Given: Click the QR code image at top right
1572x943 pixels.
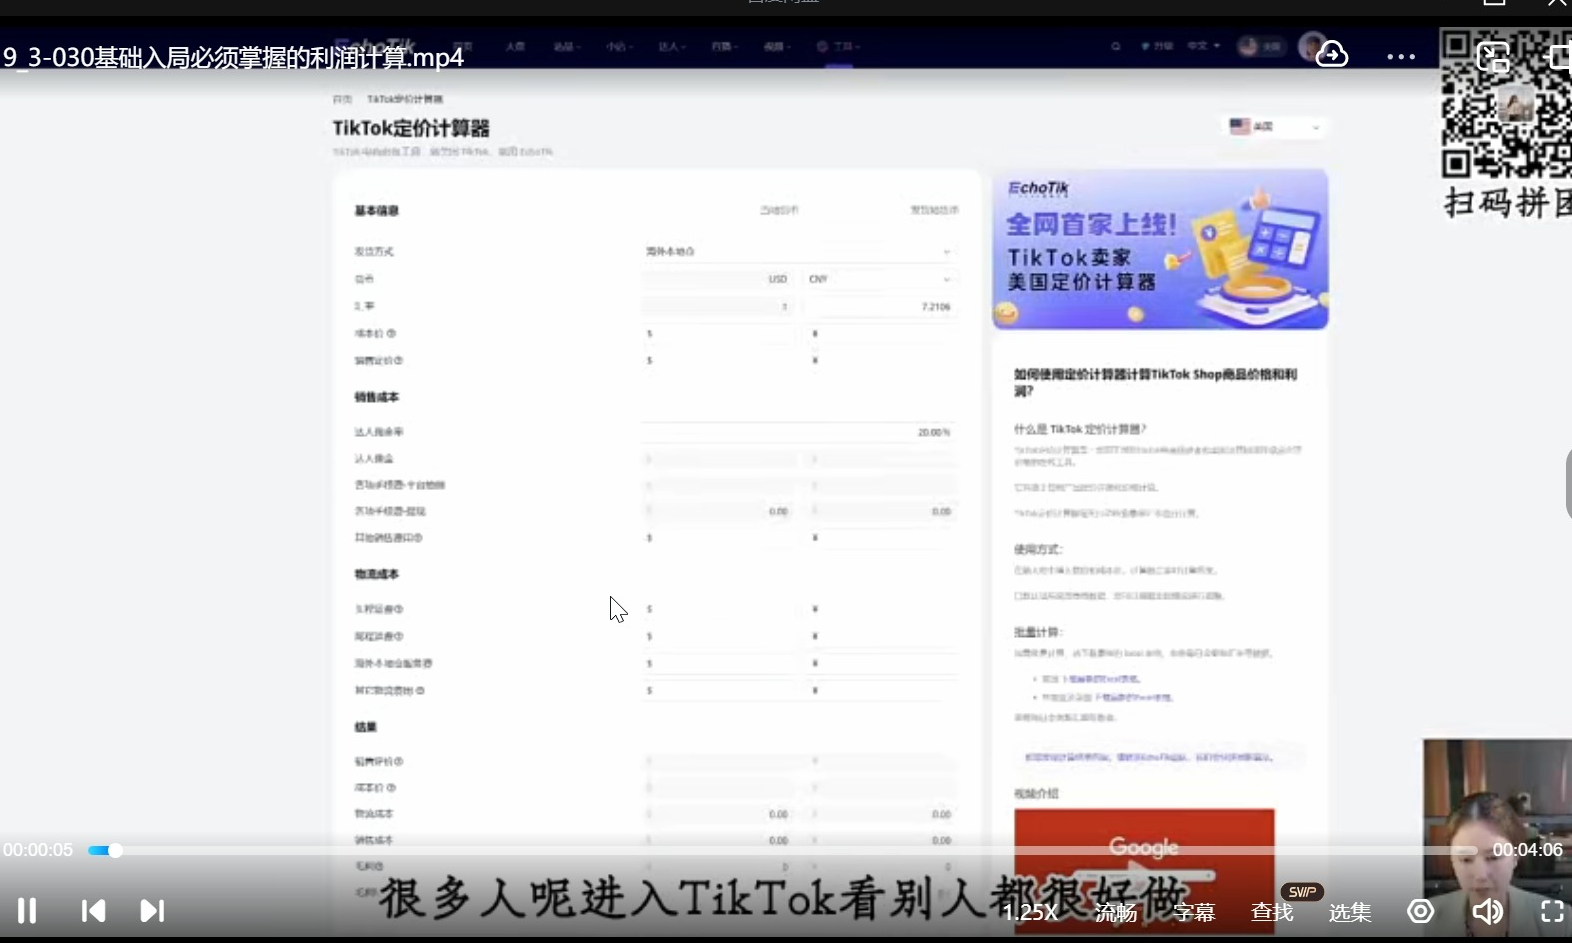Looking at the screenshot, I should tap(1506, 104).
